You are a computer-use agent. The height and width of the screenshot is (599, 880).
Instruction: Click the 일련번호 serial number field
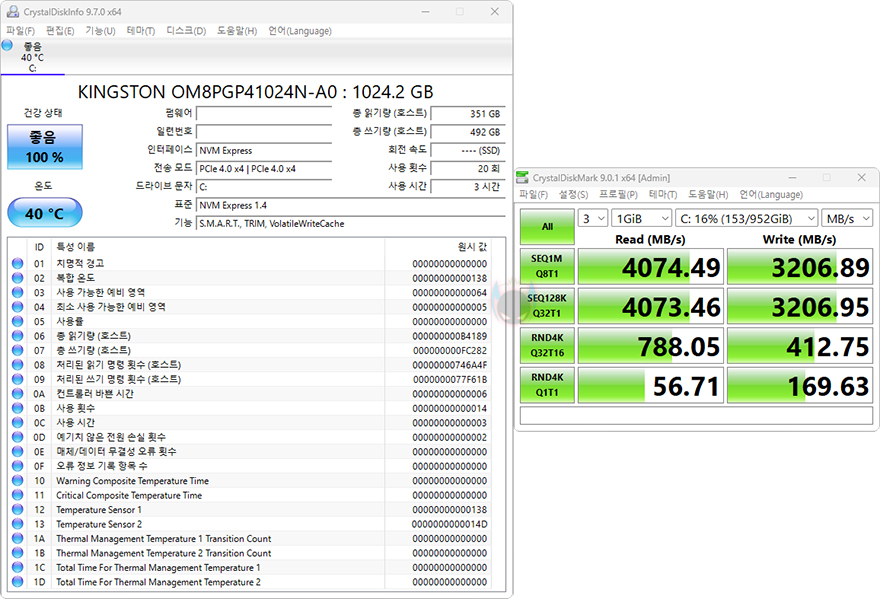(x=264, y=132)
